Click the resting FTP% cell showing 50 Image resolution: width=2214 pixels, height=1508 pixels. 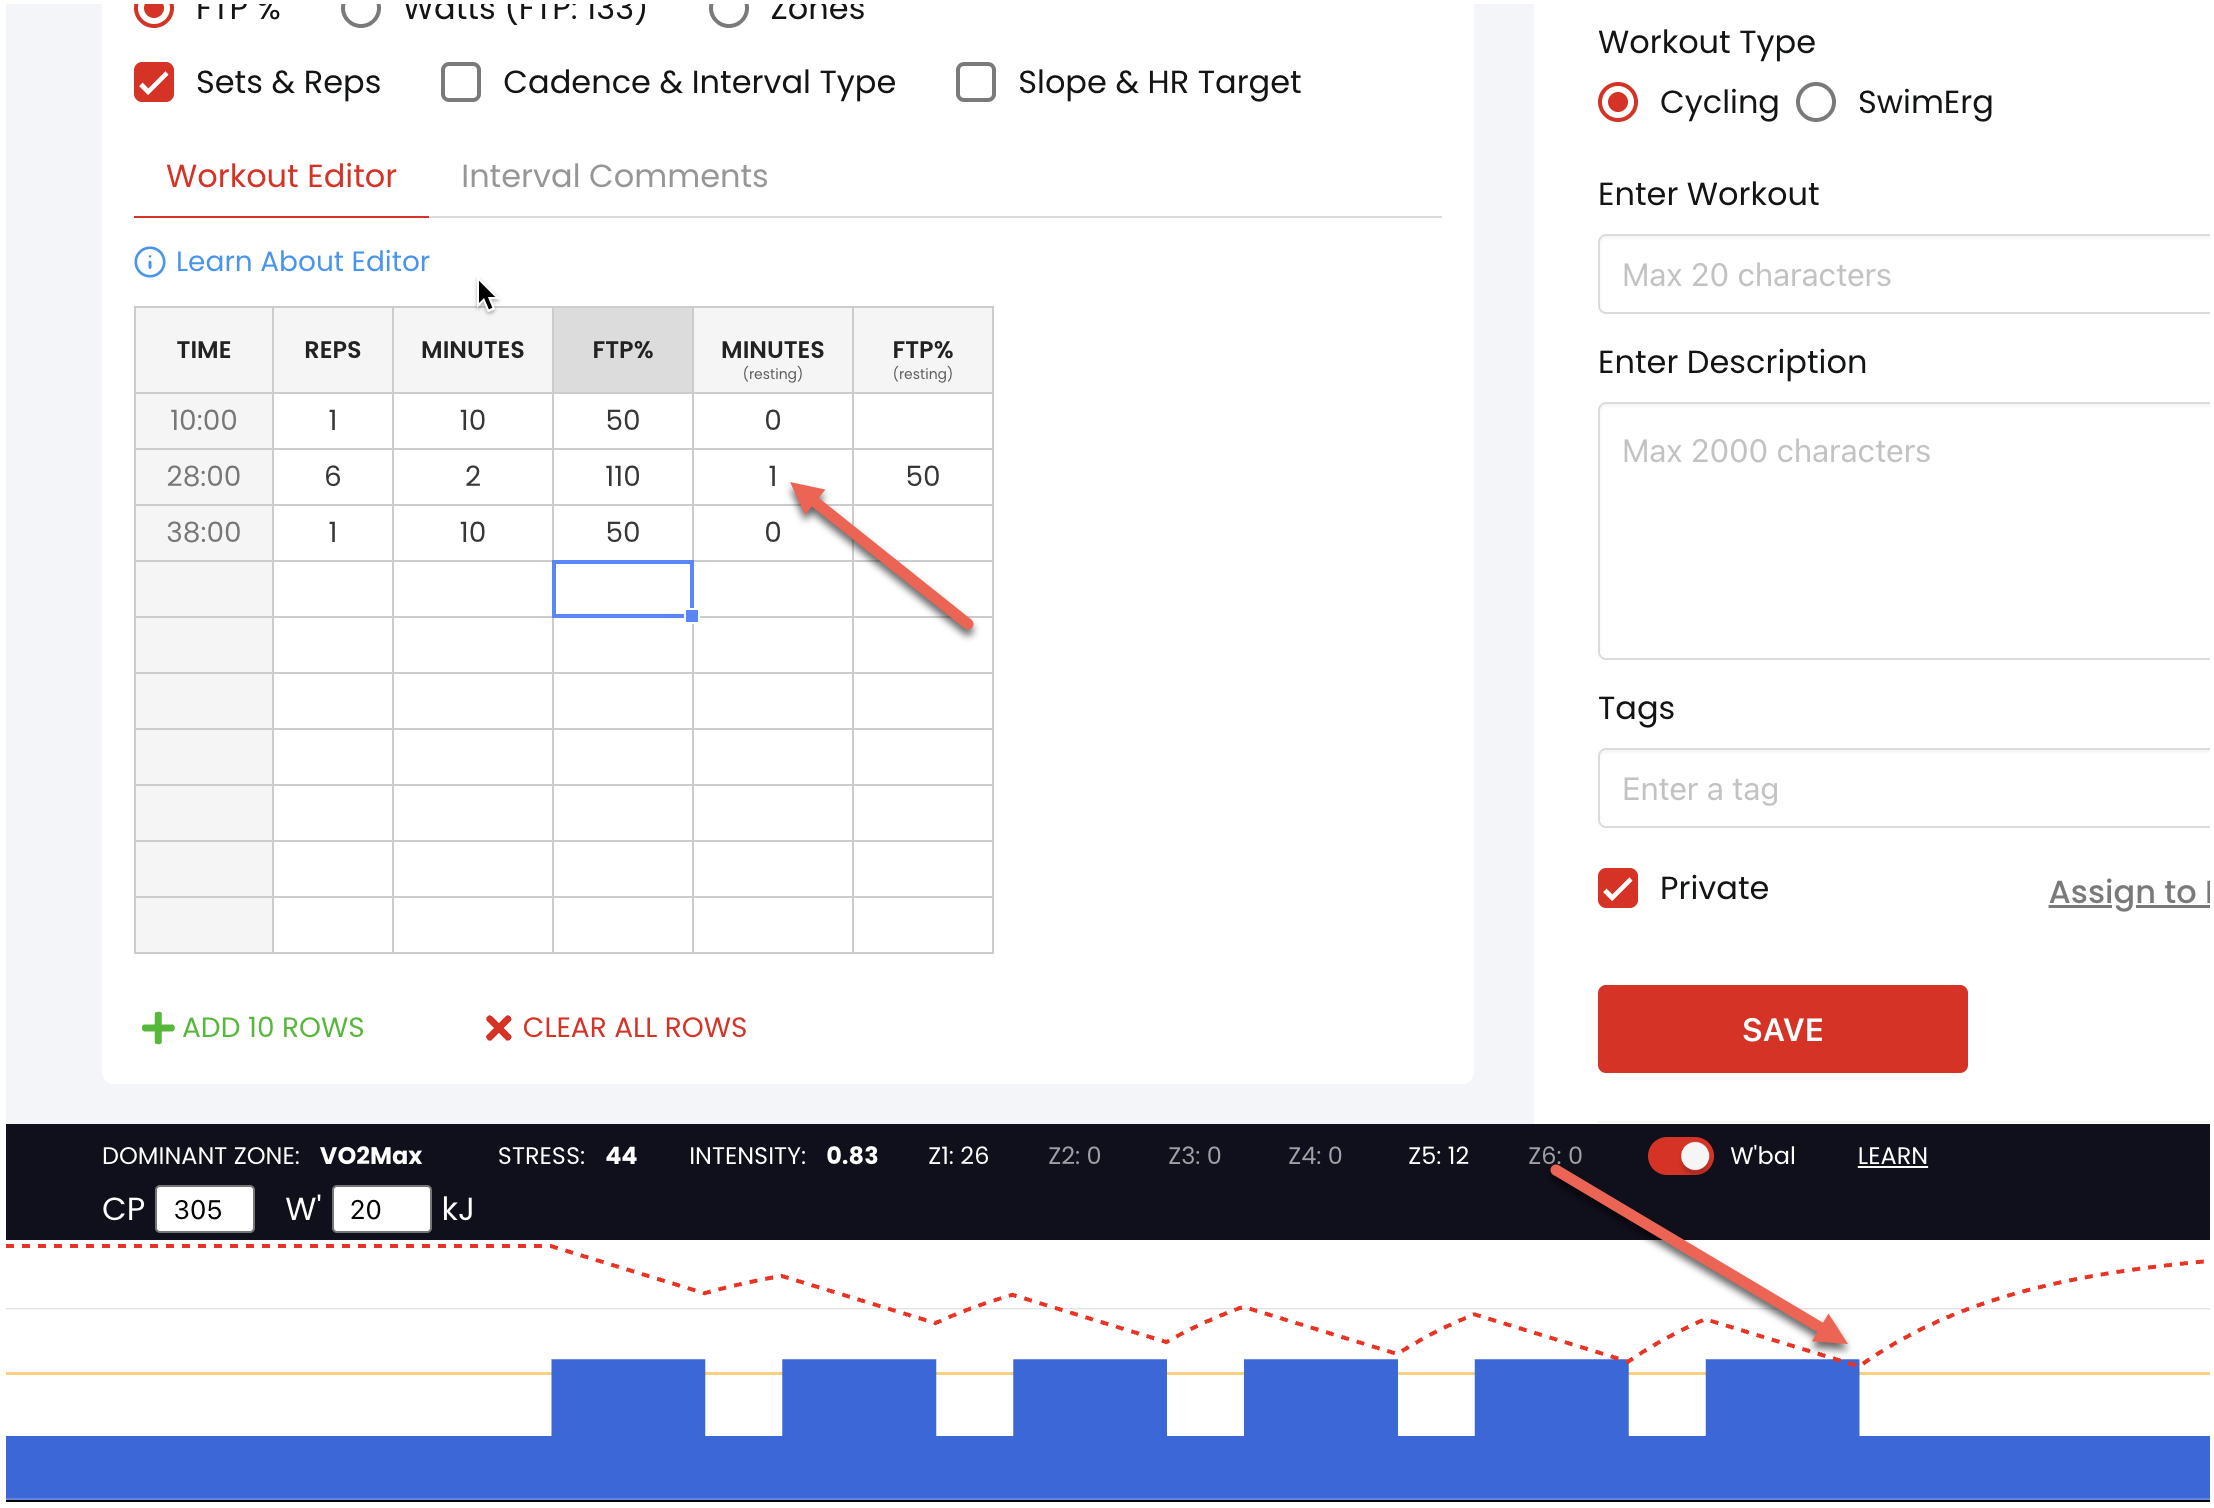(x=922, y=476)
